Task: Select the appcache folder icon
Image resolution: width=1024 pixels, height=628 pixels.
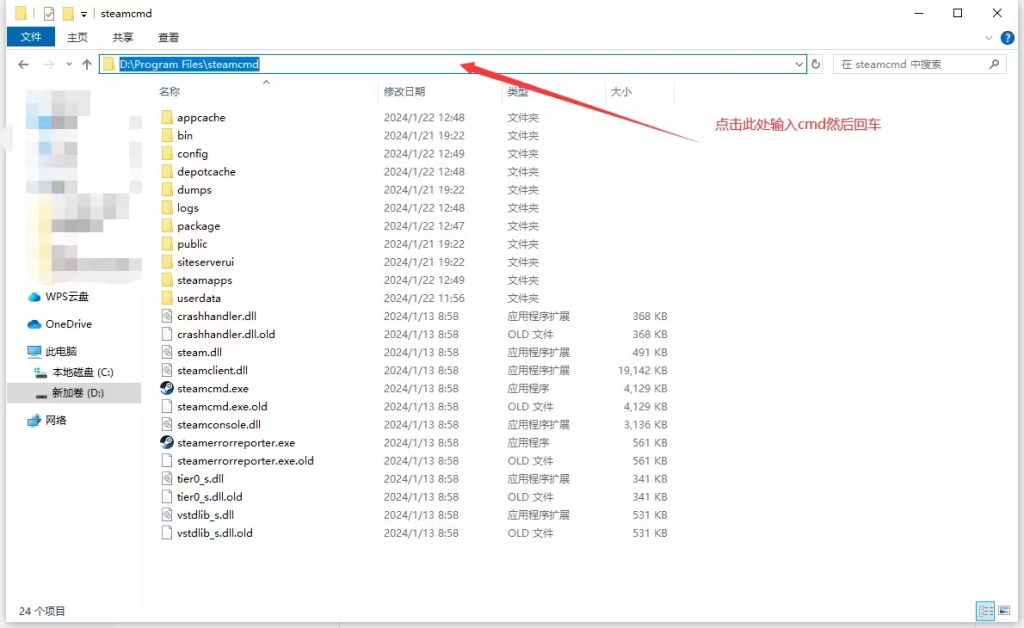Action: [167, 118]
